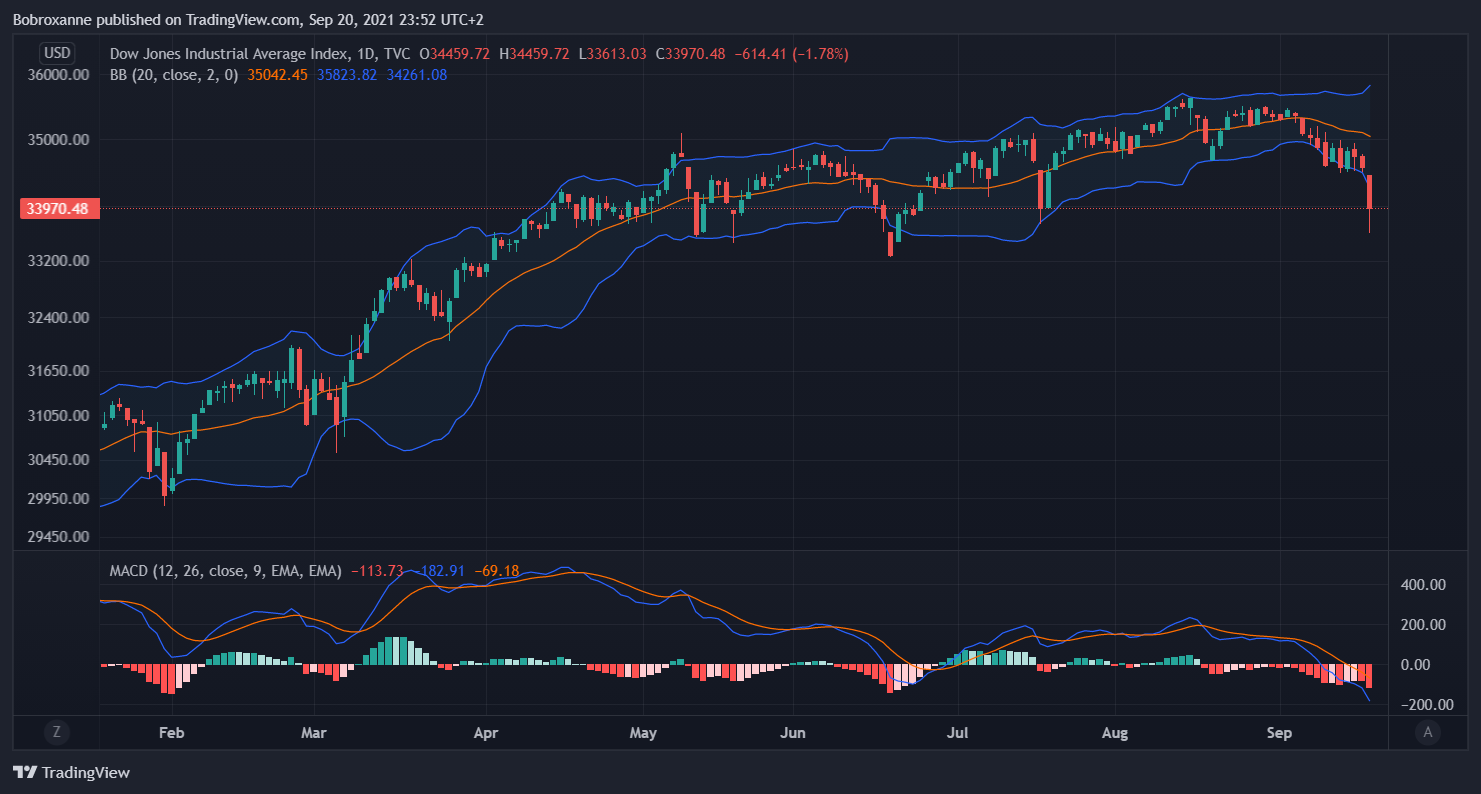1481x794 pixels.
Task: Click the BB lower value 34261.08
Action: [416, 74]
